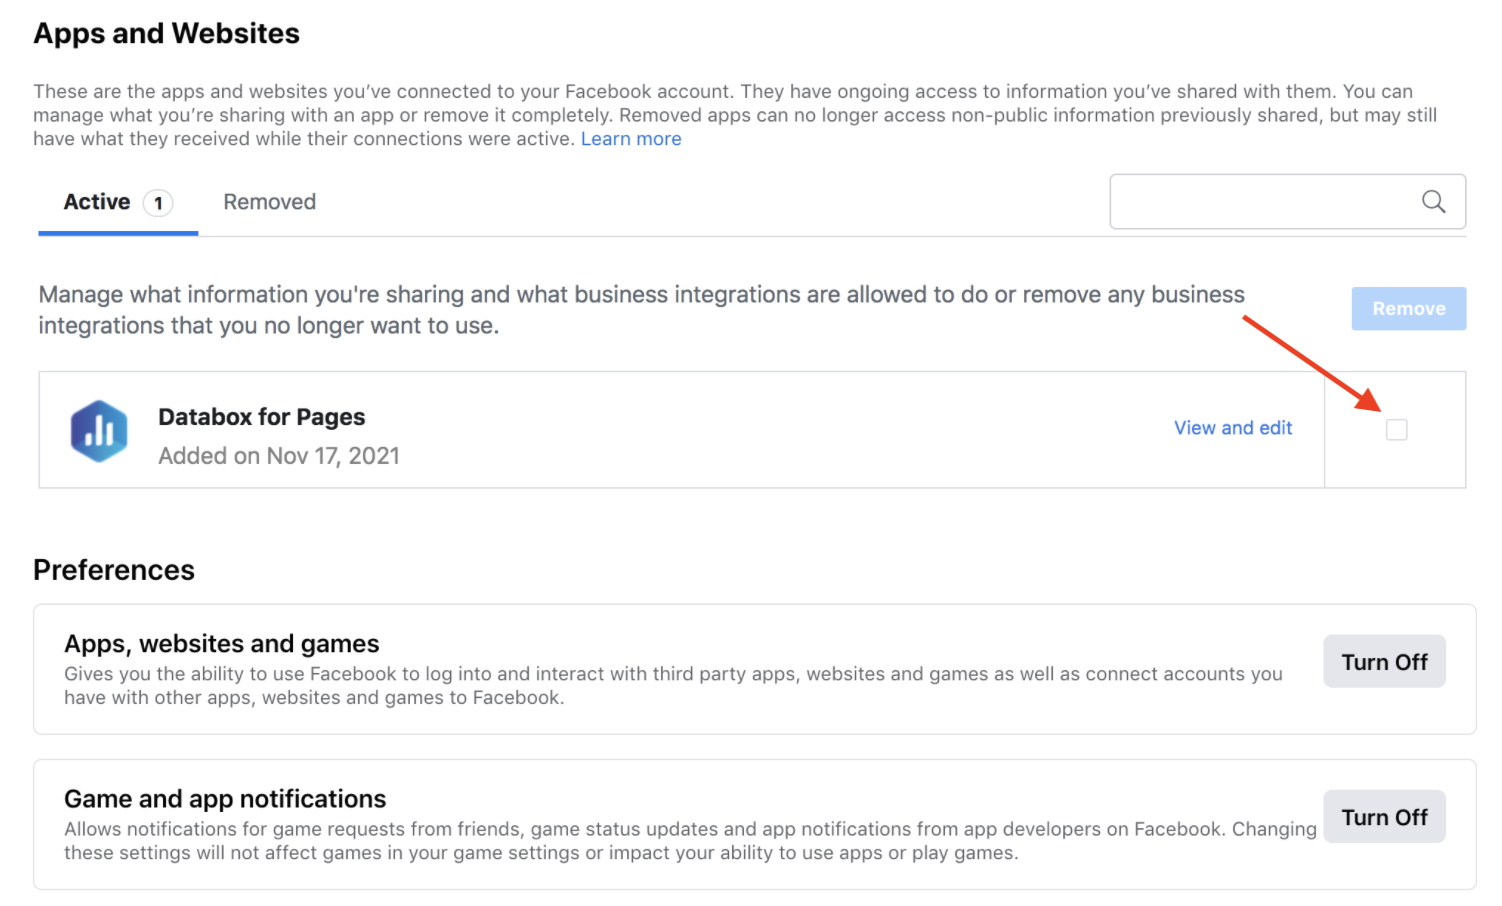Switch to the Removed tab
This screenshot has width=1502, height=906.
pos(269,202)
